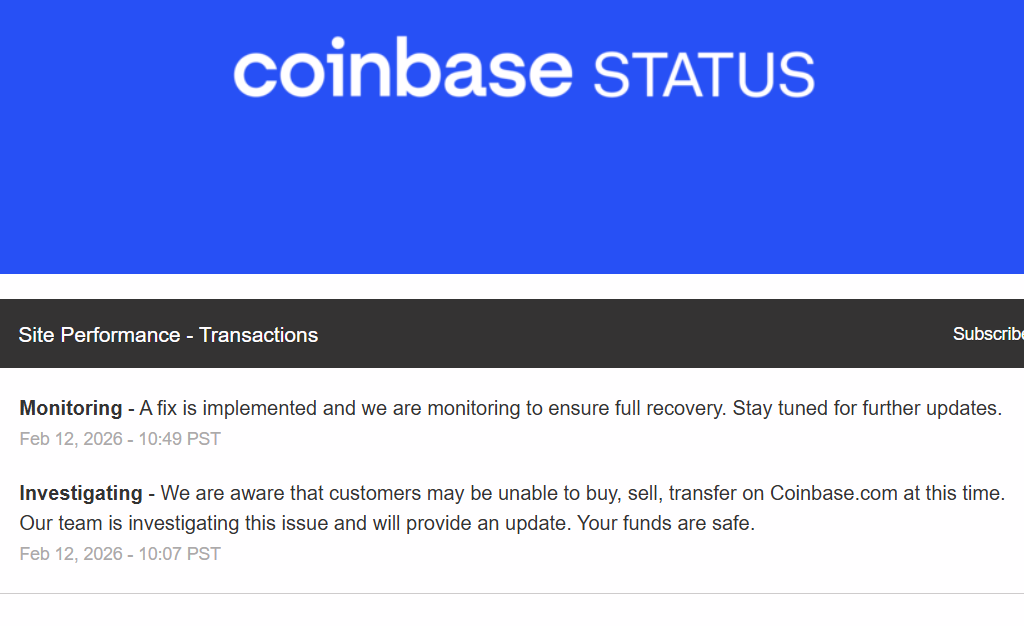Image resolution: width=1024 pixels, height=626 pixels.
Task: Click the white page background below updates
Action: [x=512, y=610]
